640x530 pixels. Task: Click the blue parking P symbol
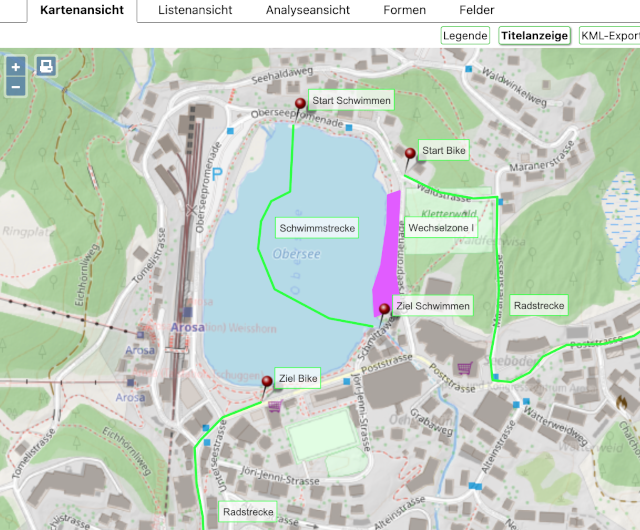pyautogui.click(x=216, y=173)
